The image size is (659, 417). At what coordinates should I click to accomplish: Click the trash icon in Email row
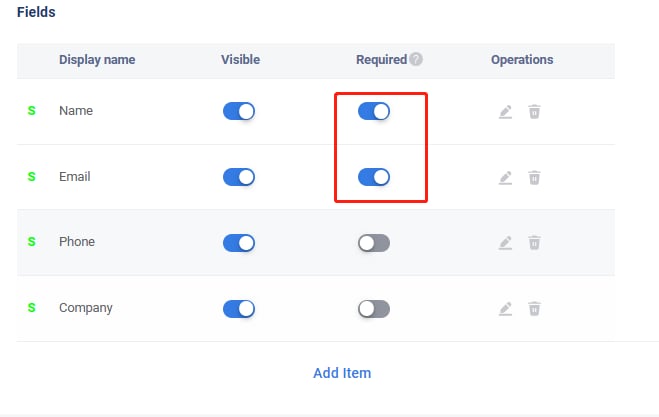pyautogui.click(x=535, y=178)
